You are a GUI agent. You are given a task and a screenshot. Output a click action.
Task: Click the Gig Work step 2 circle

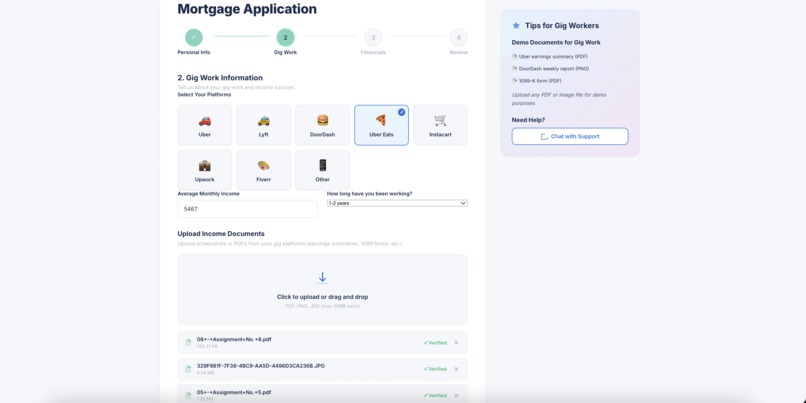pyautogui.click(x=285, y=38)
